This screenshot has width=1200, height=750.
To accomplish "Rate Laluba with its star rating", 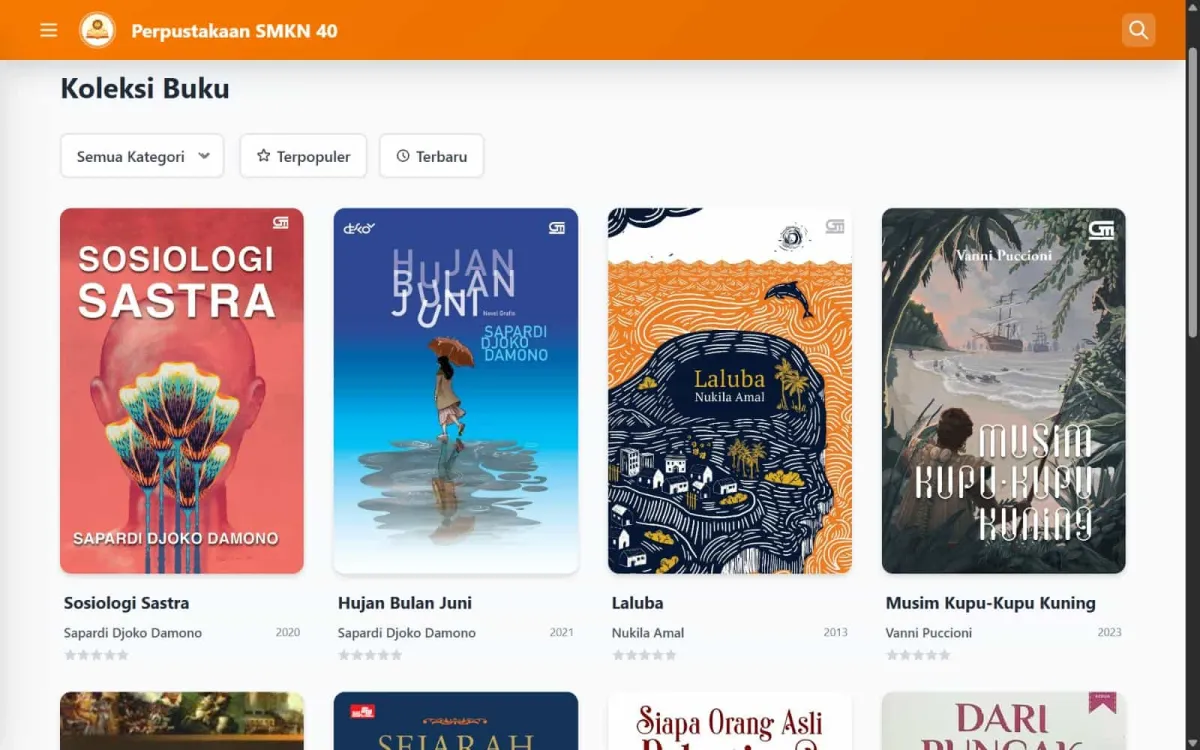I will coord(645,655).
